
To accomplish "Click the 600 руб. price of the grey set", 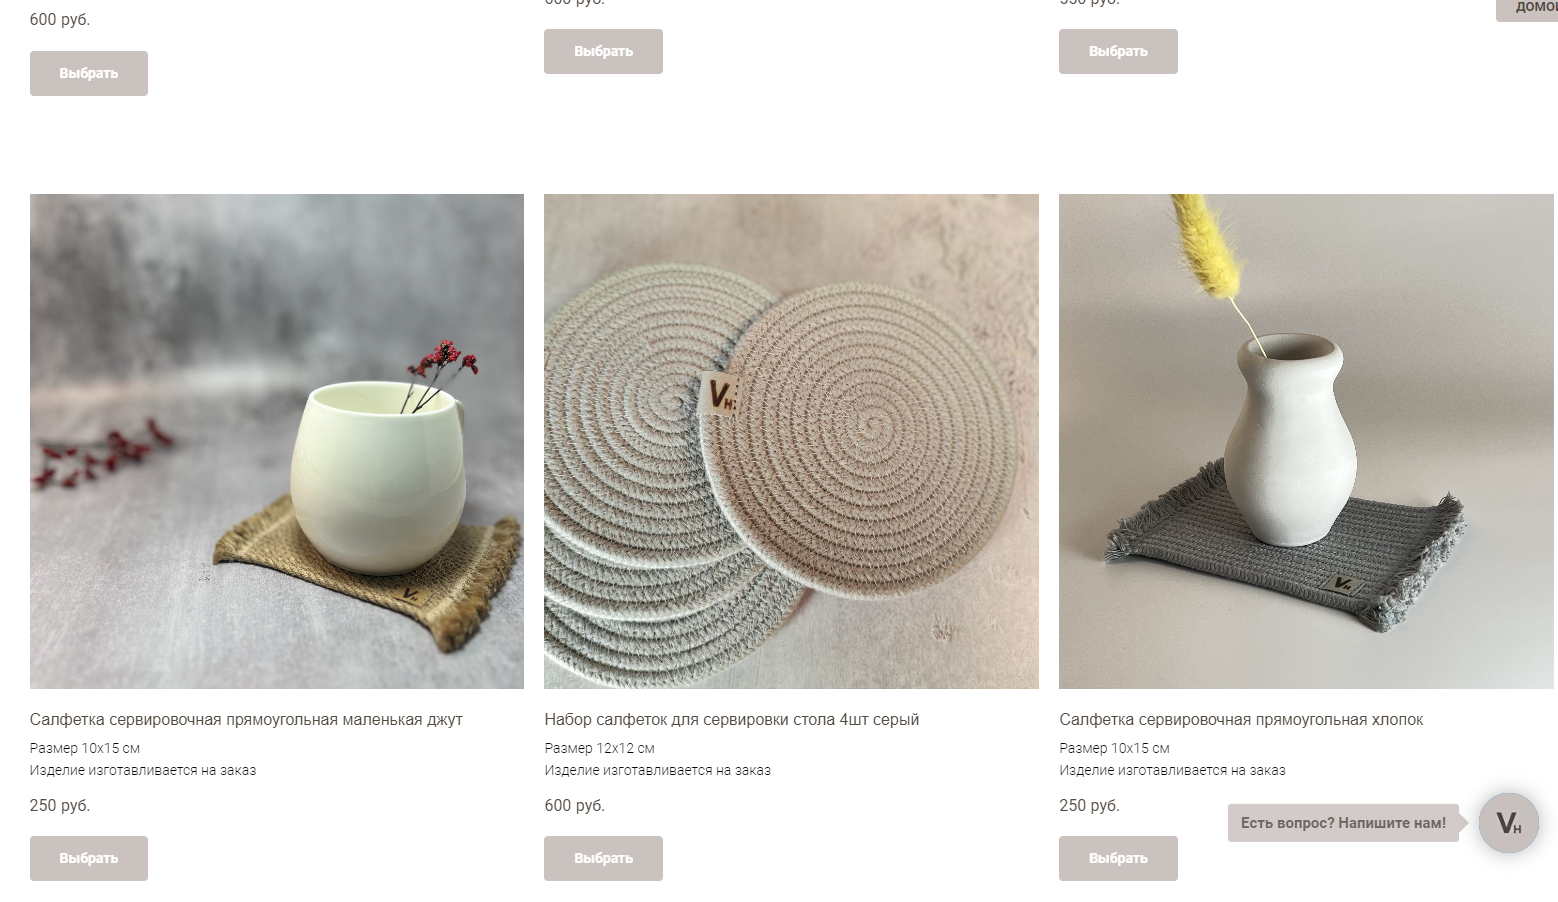I will click(575, 805).
